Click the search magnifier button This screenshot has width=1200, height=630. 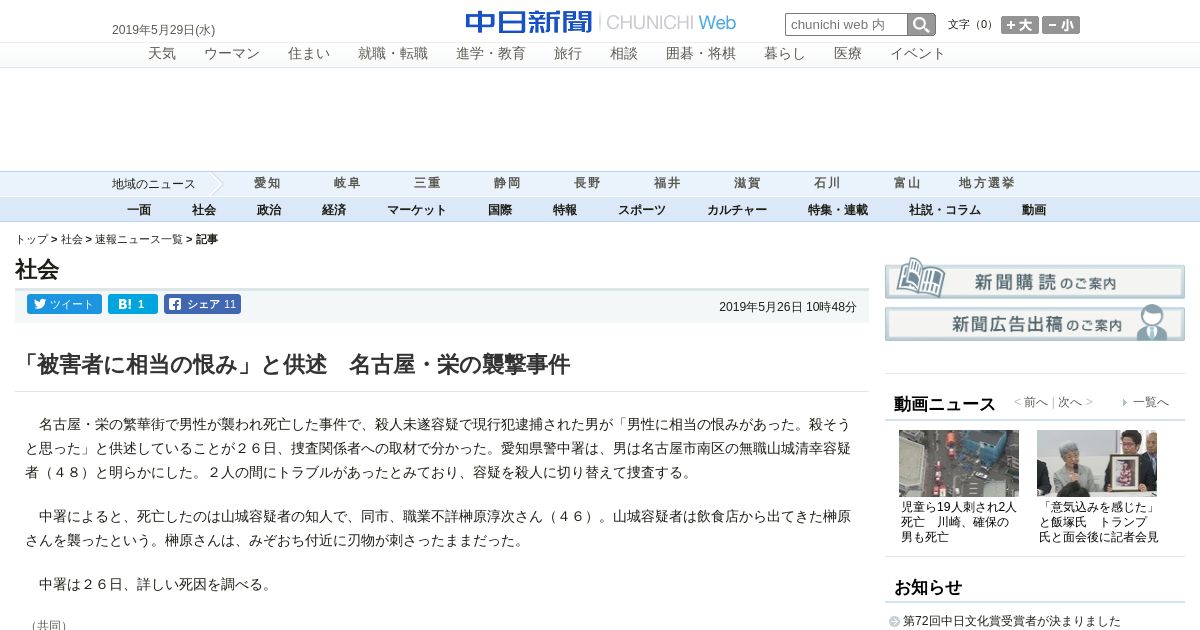coord(921,25)
